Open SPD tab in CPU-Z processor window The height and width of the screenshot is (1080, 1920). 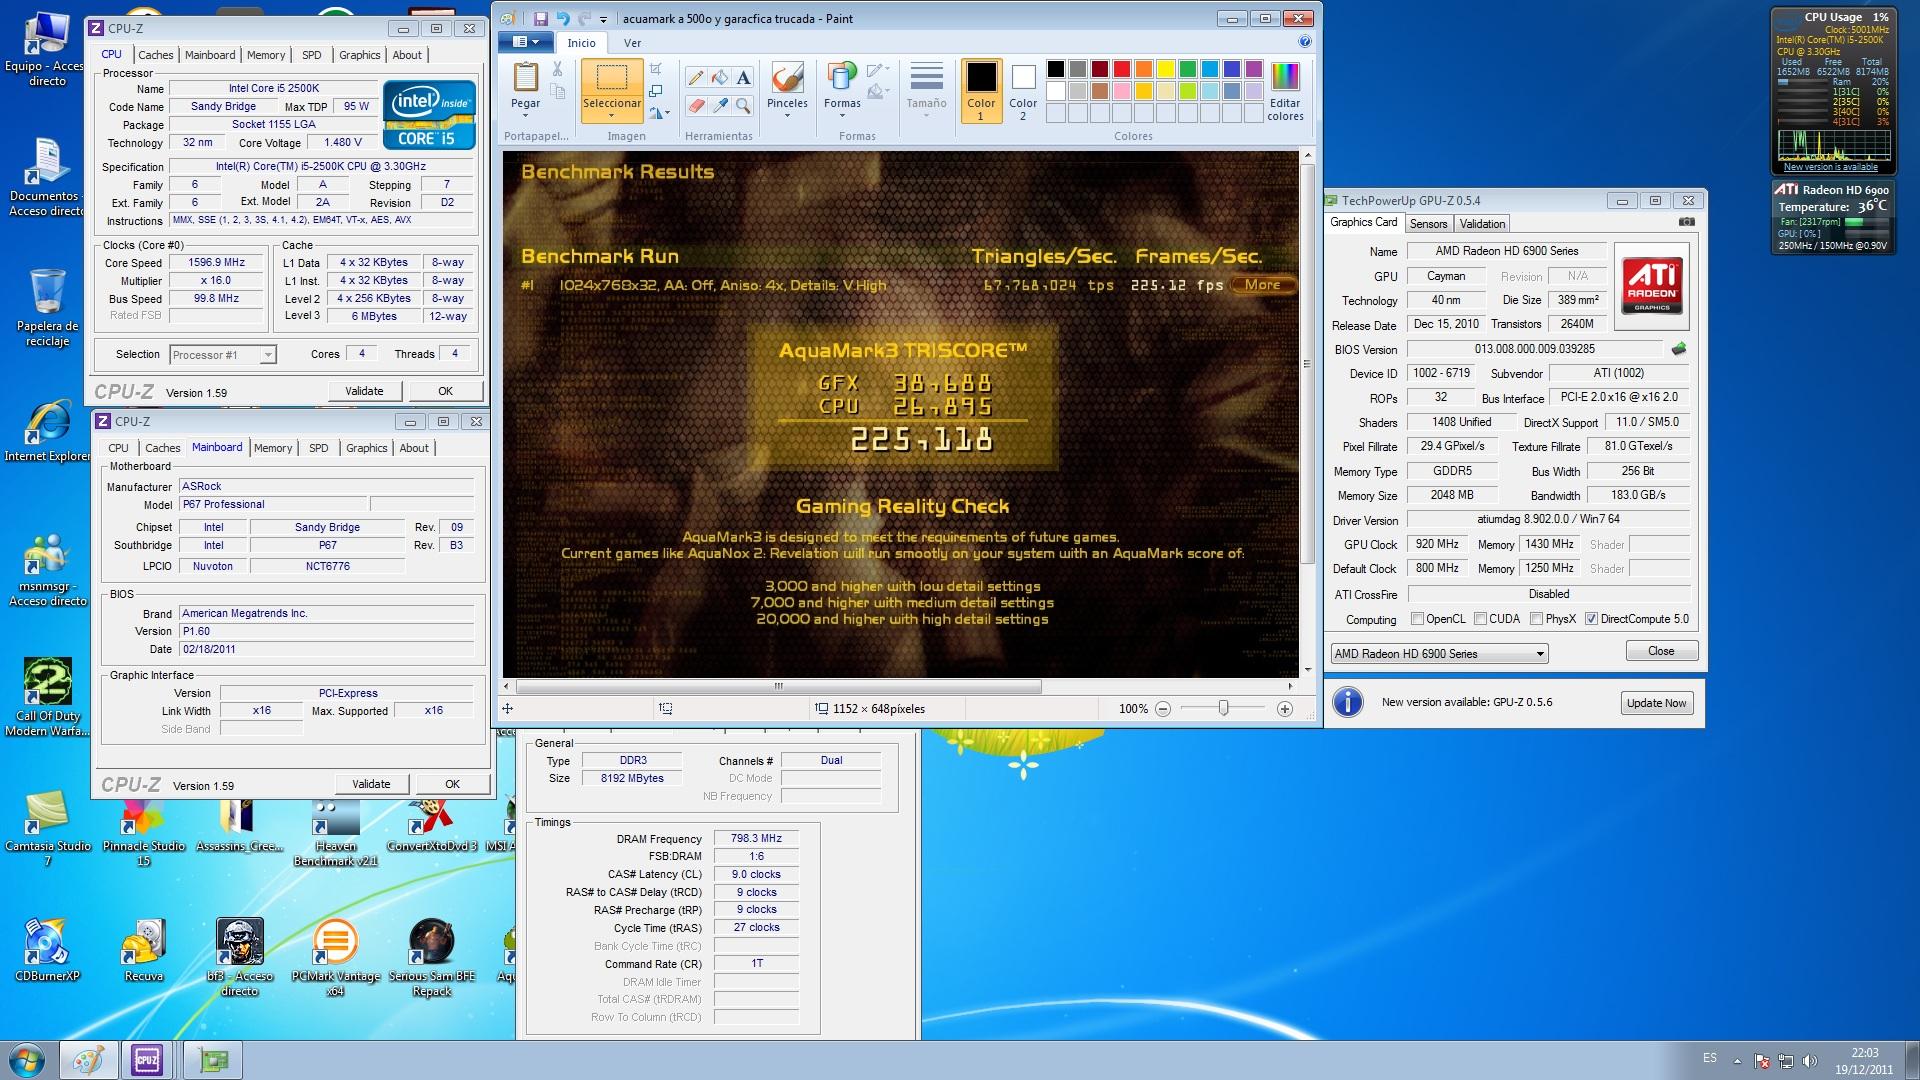(x=311, y=55)
